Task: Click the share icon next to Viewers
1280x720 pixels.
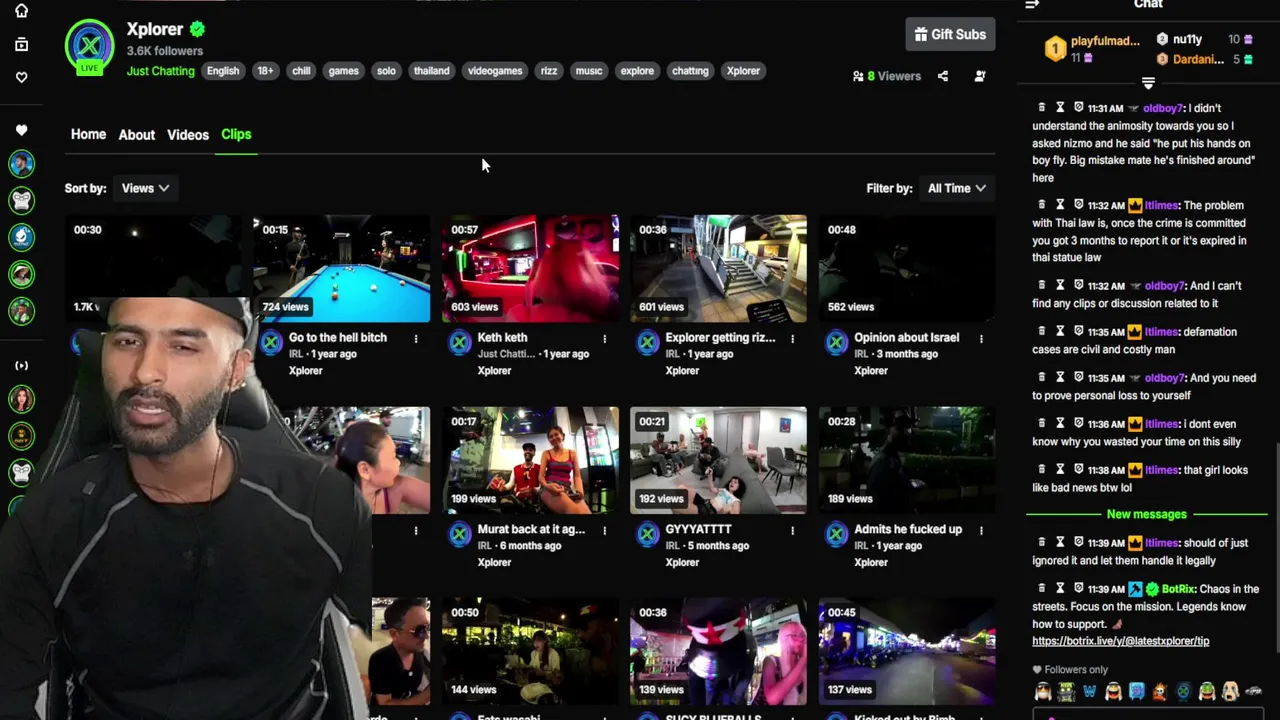Action: [x=942, y=76]
